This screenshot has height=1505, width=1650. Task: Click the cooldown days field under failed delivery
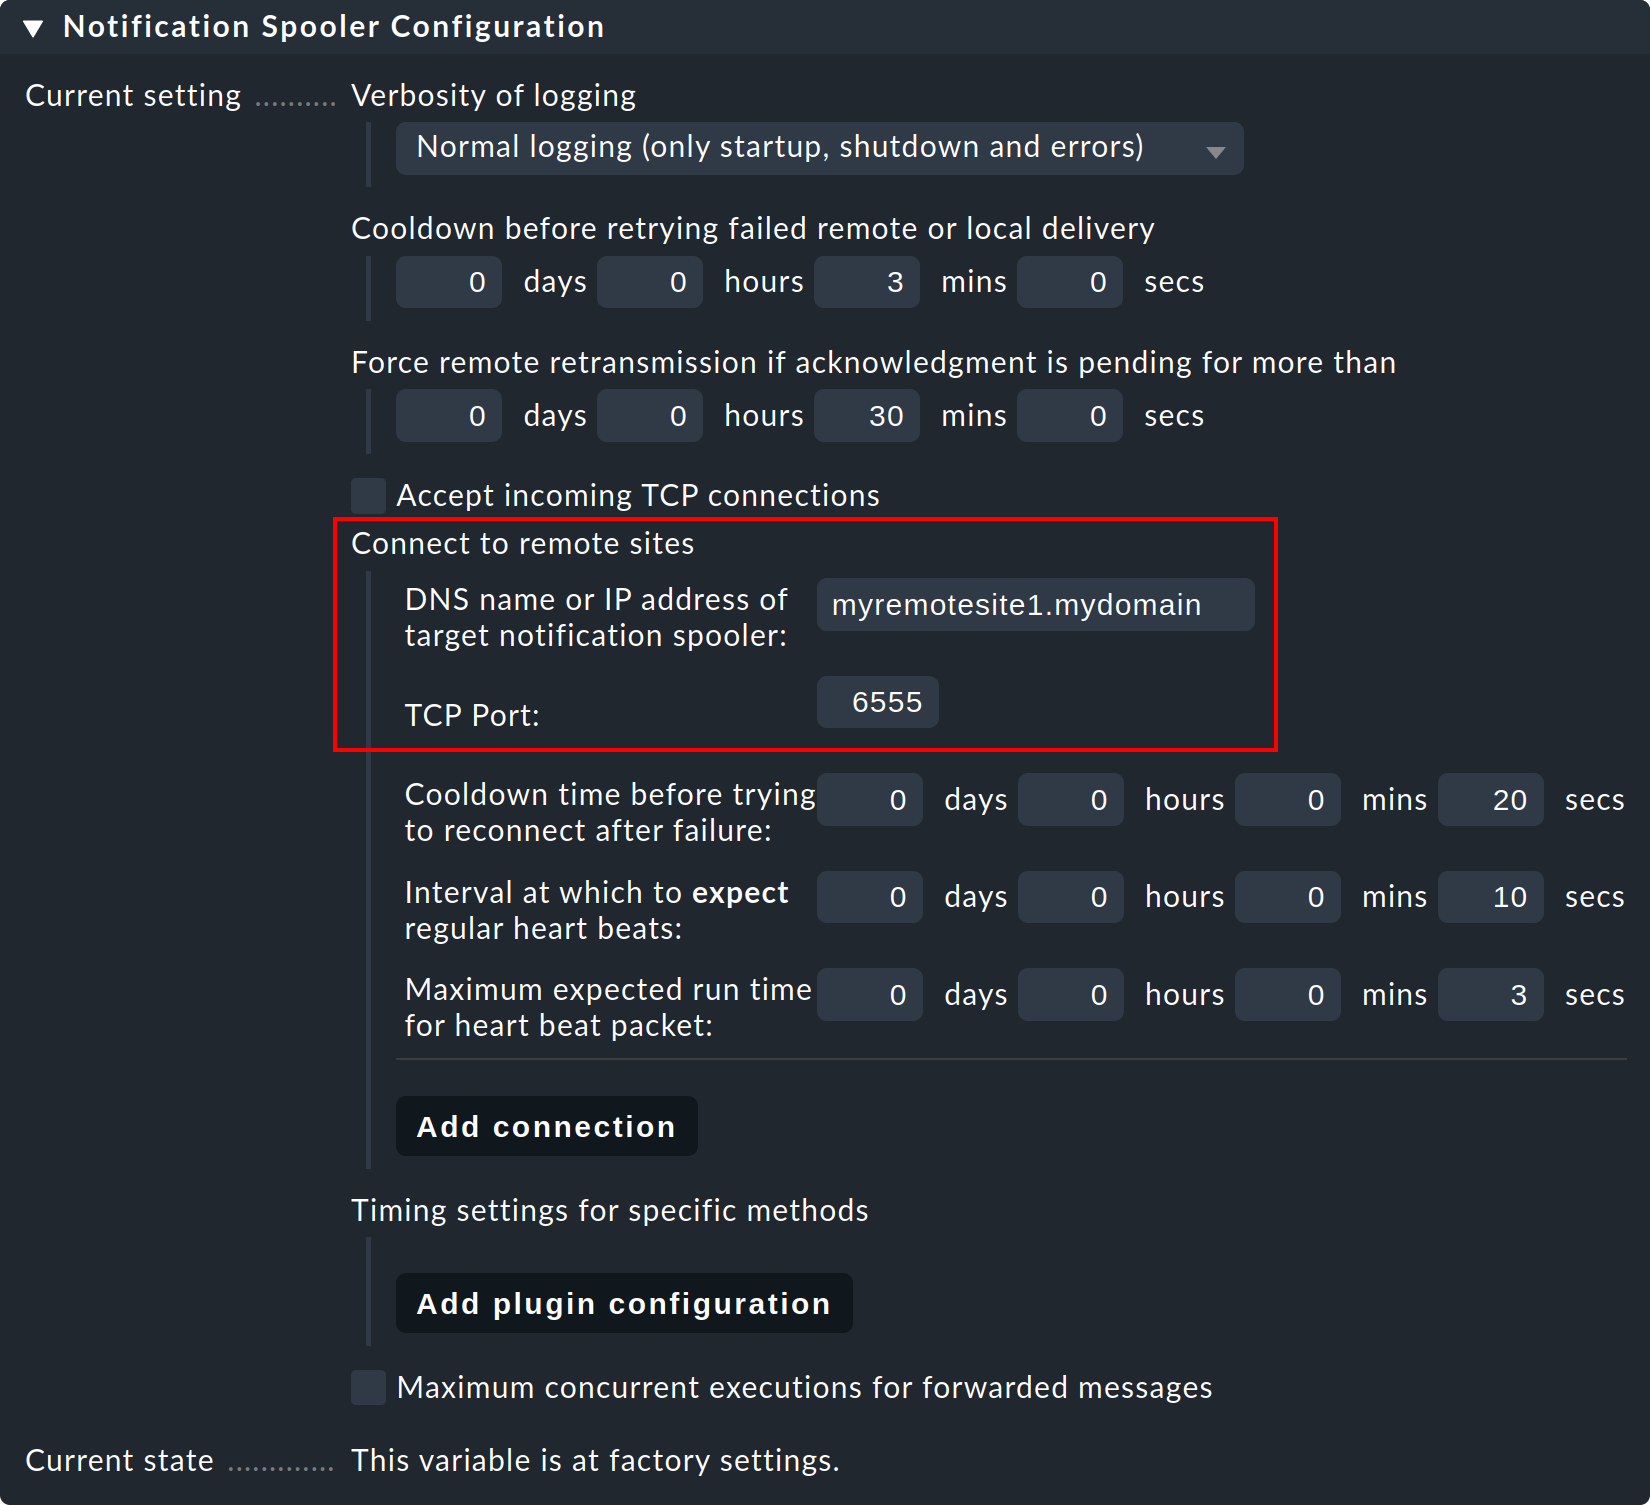(x=448, y=282)
